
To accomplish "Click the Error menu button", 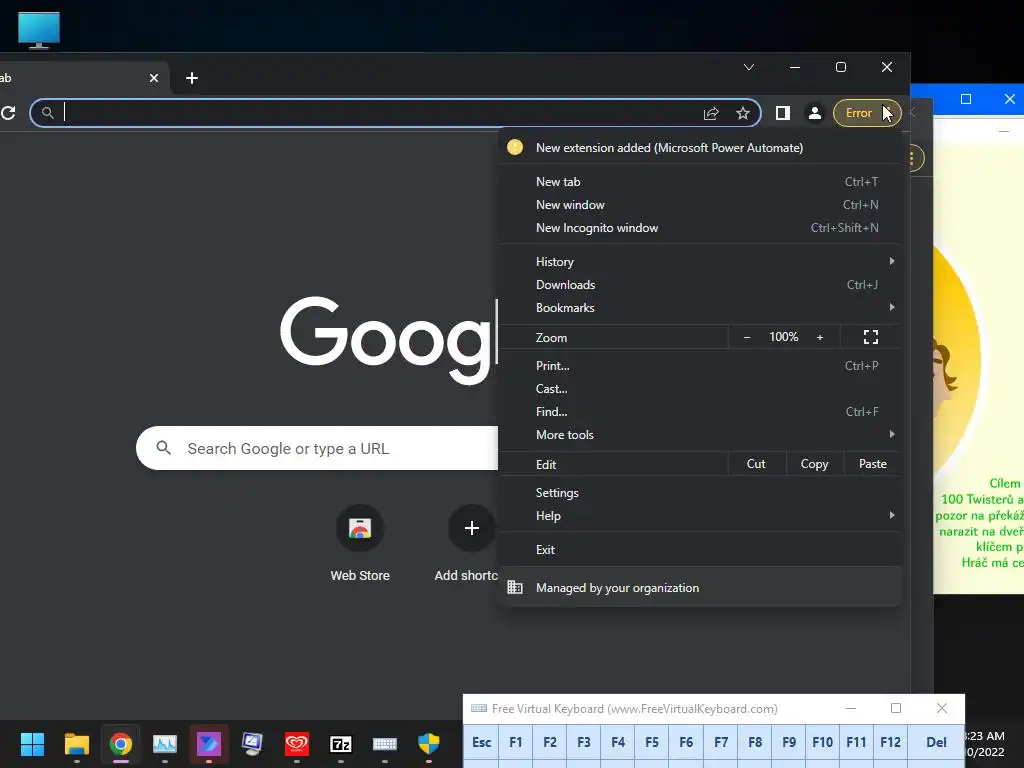I will [867, 113].
